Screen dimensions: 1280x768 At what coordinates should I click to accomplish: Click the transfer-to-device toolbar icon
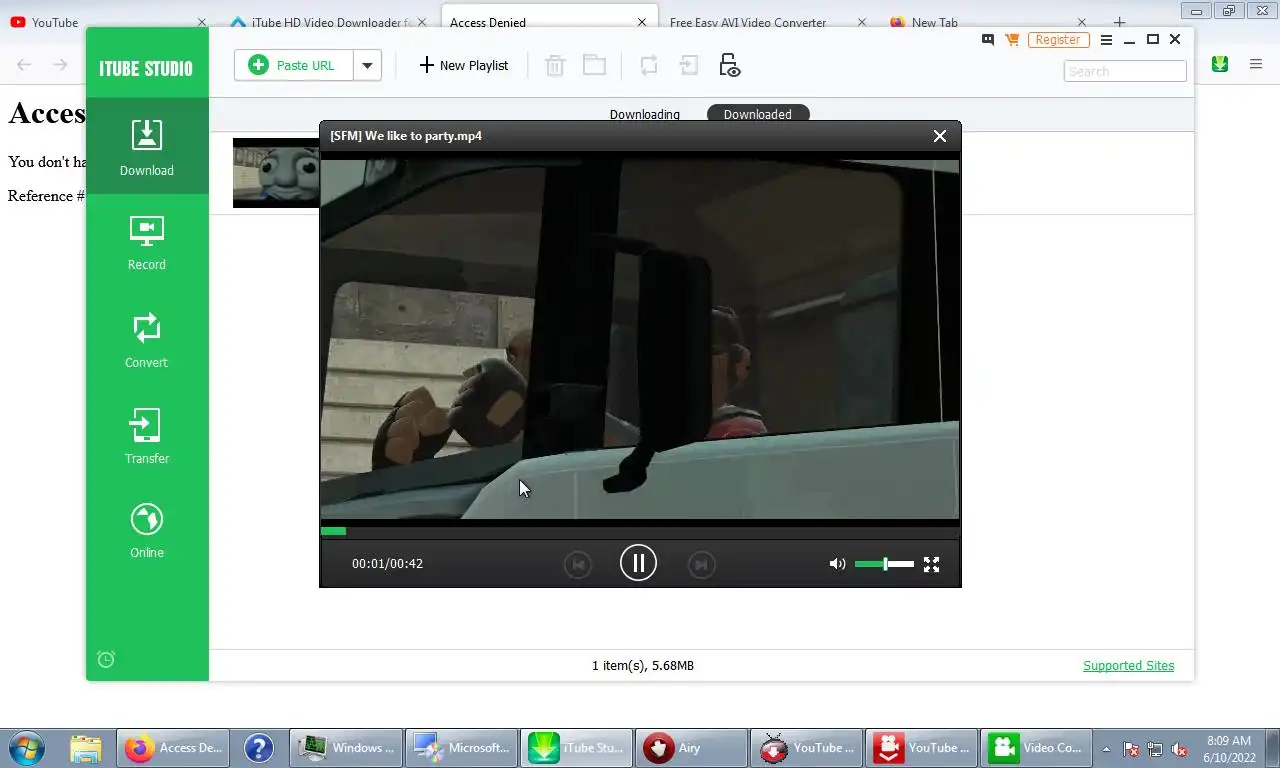[689, 65]
